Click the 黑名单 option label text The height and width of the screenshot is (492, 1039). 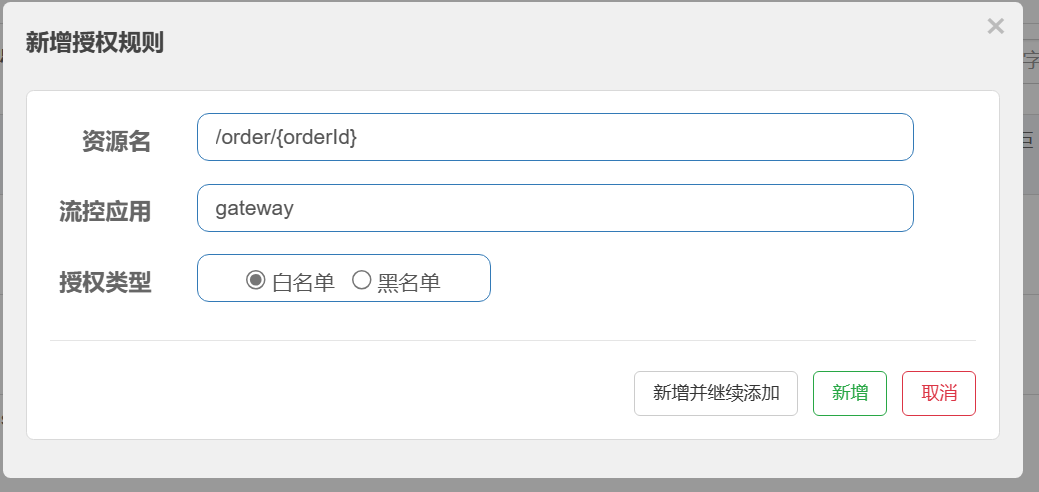tap(409, 283)
